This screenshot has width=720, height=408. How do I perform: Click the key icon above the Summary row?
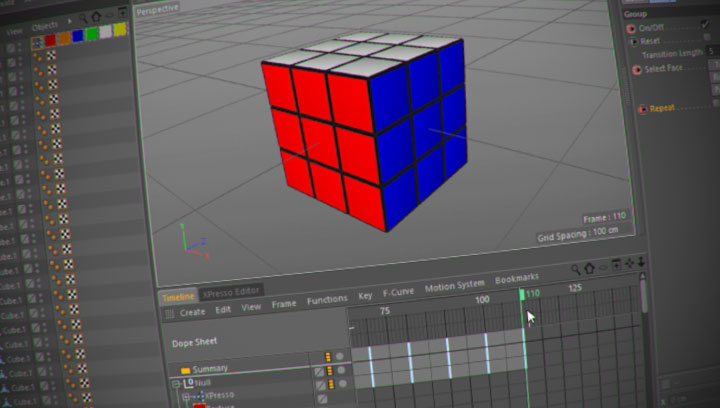(x=328, y=357)
